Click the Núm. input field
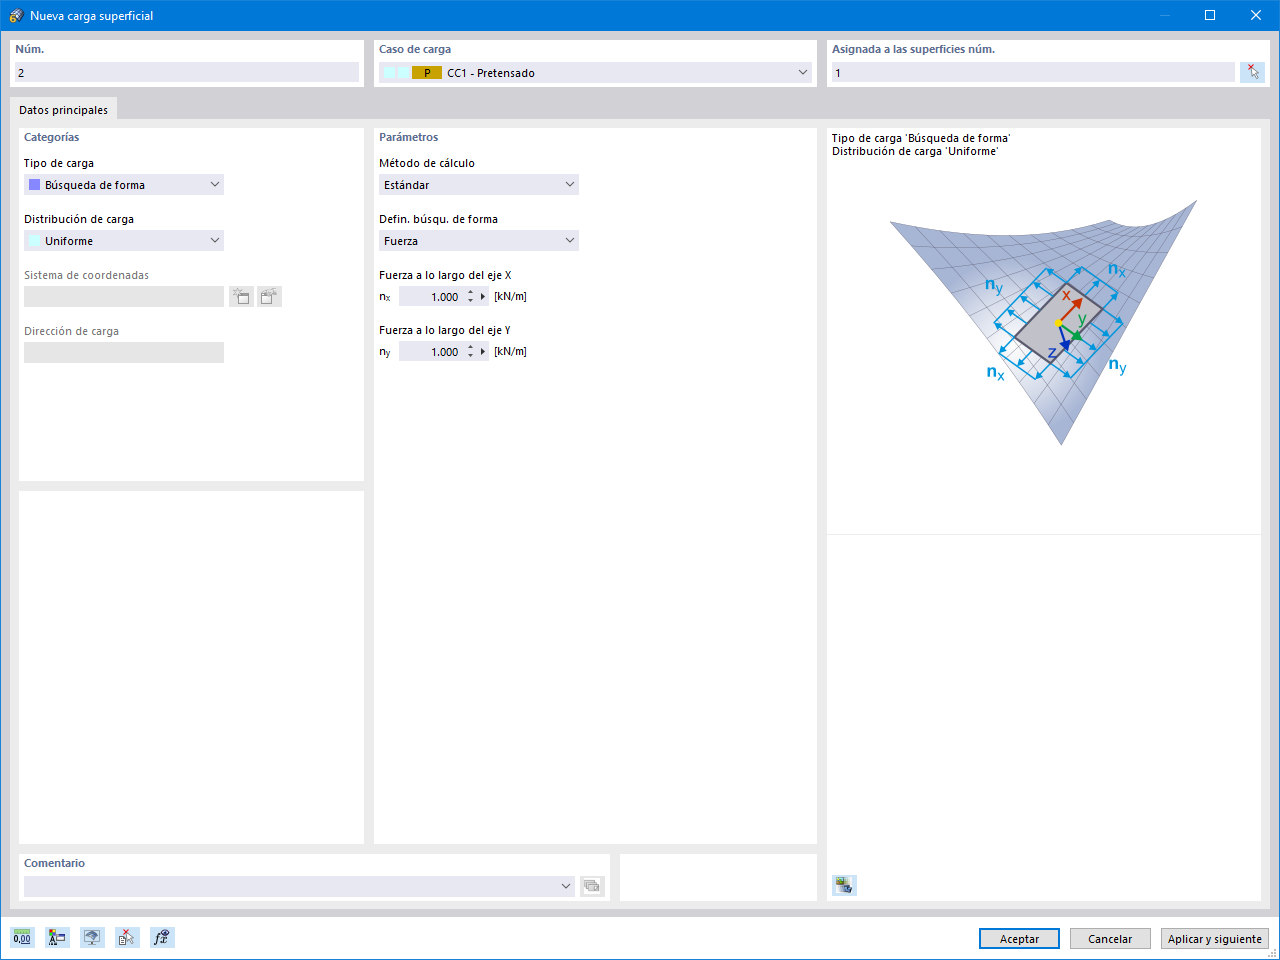The height and width of the screenshot is (960, 1280). [187, 72]
